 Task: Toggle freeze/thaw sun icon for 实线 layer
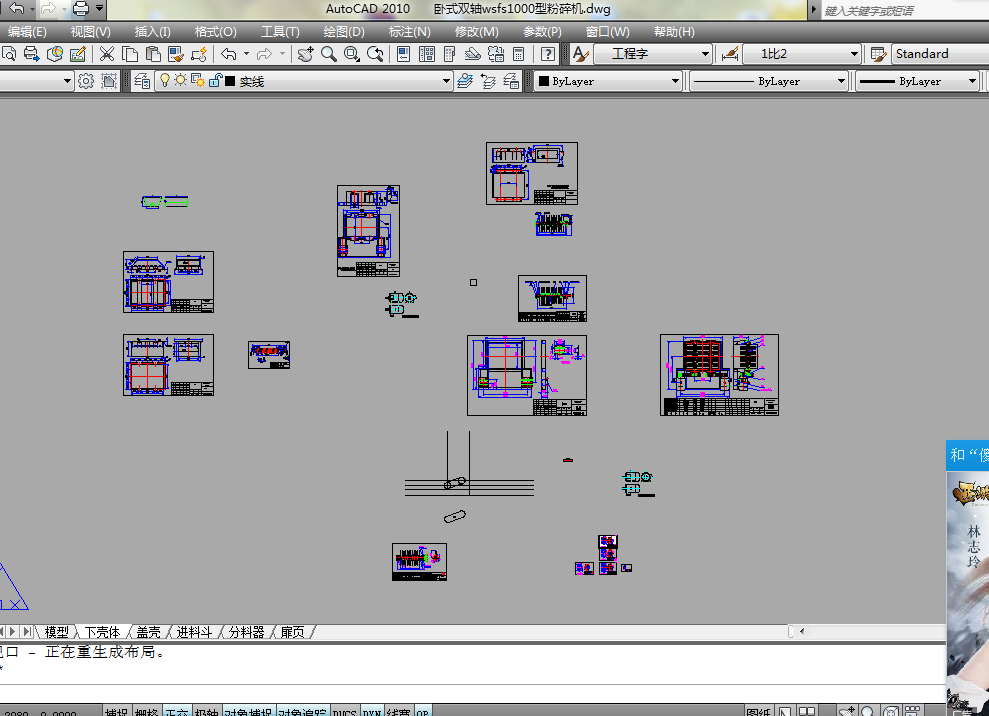click(181, 80)
